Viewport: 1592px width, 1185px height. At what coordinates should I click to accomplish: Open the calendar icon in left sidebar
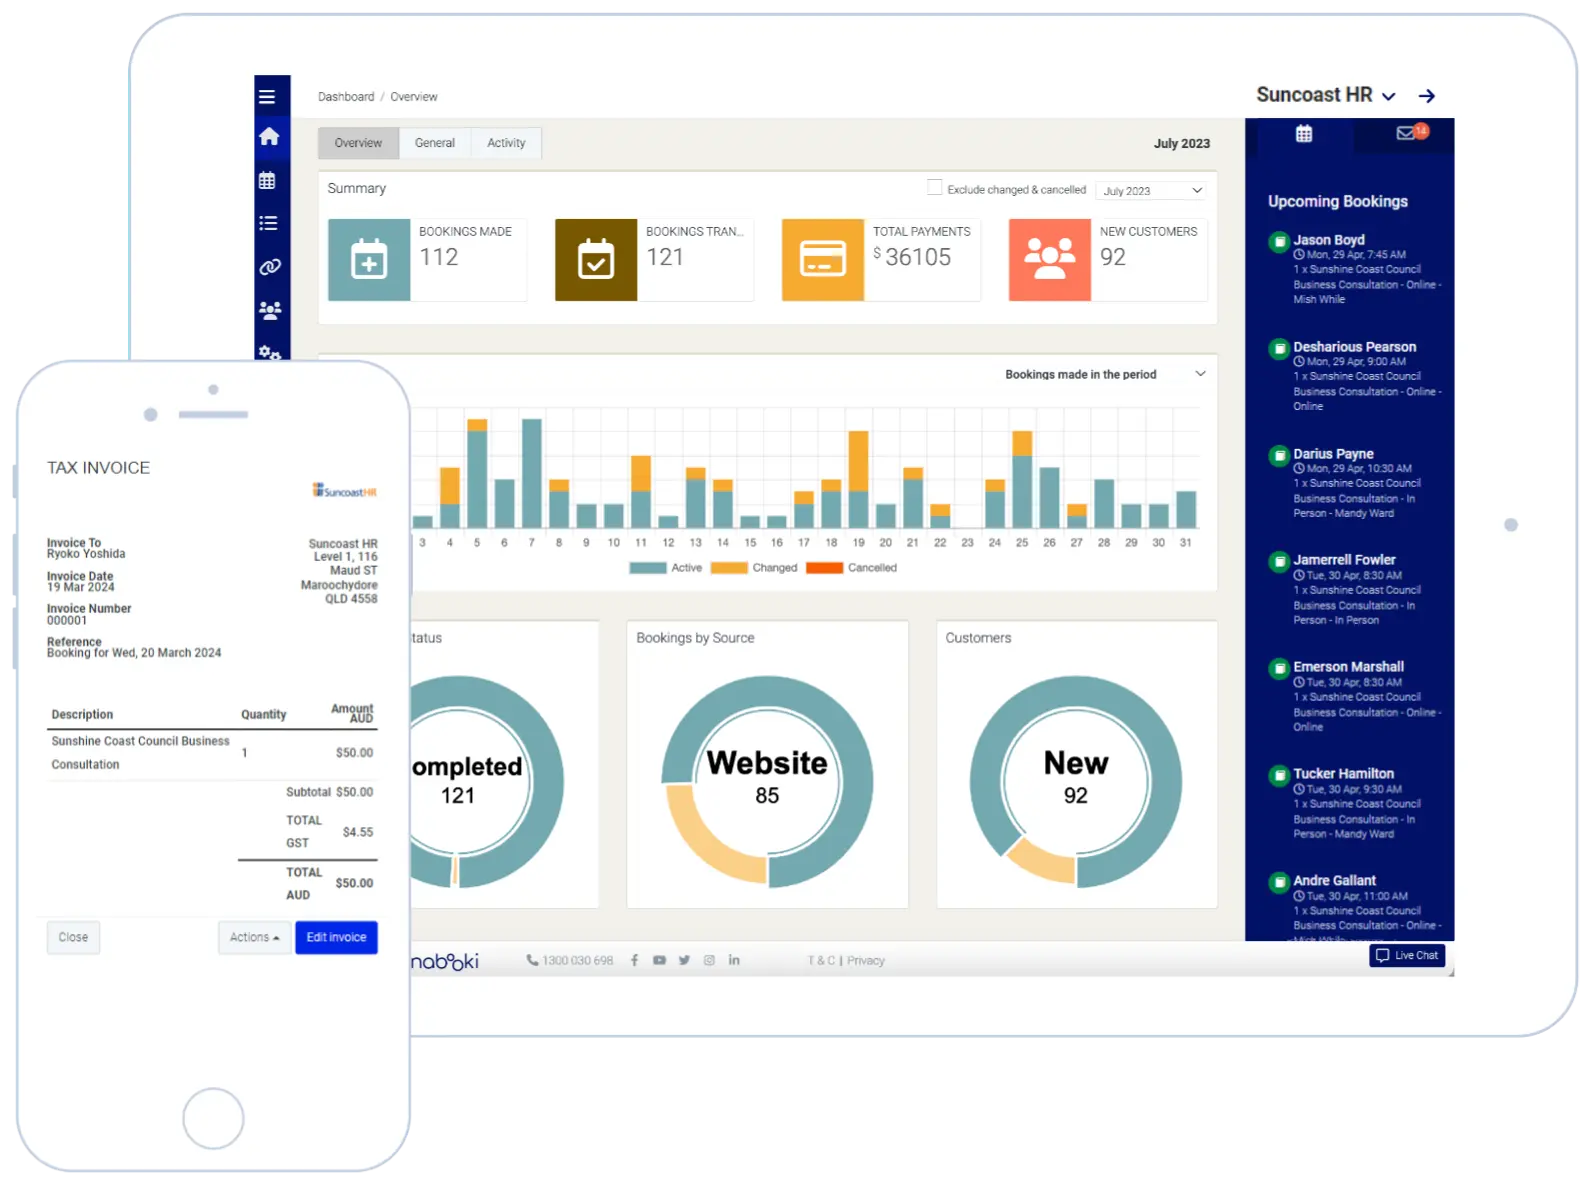tap(267, 181)
